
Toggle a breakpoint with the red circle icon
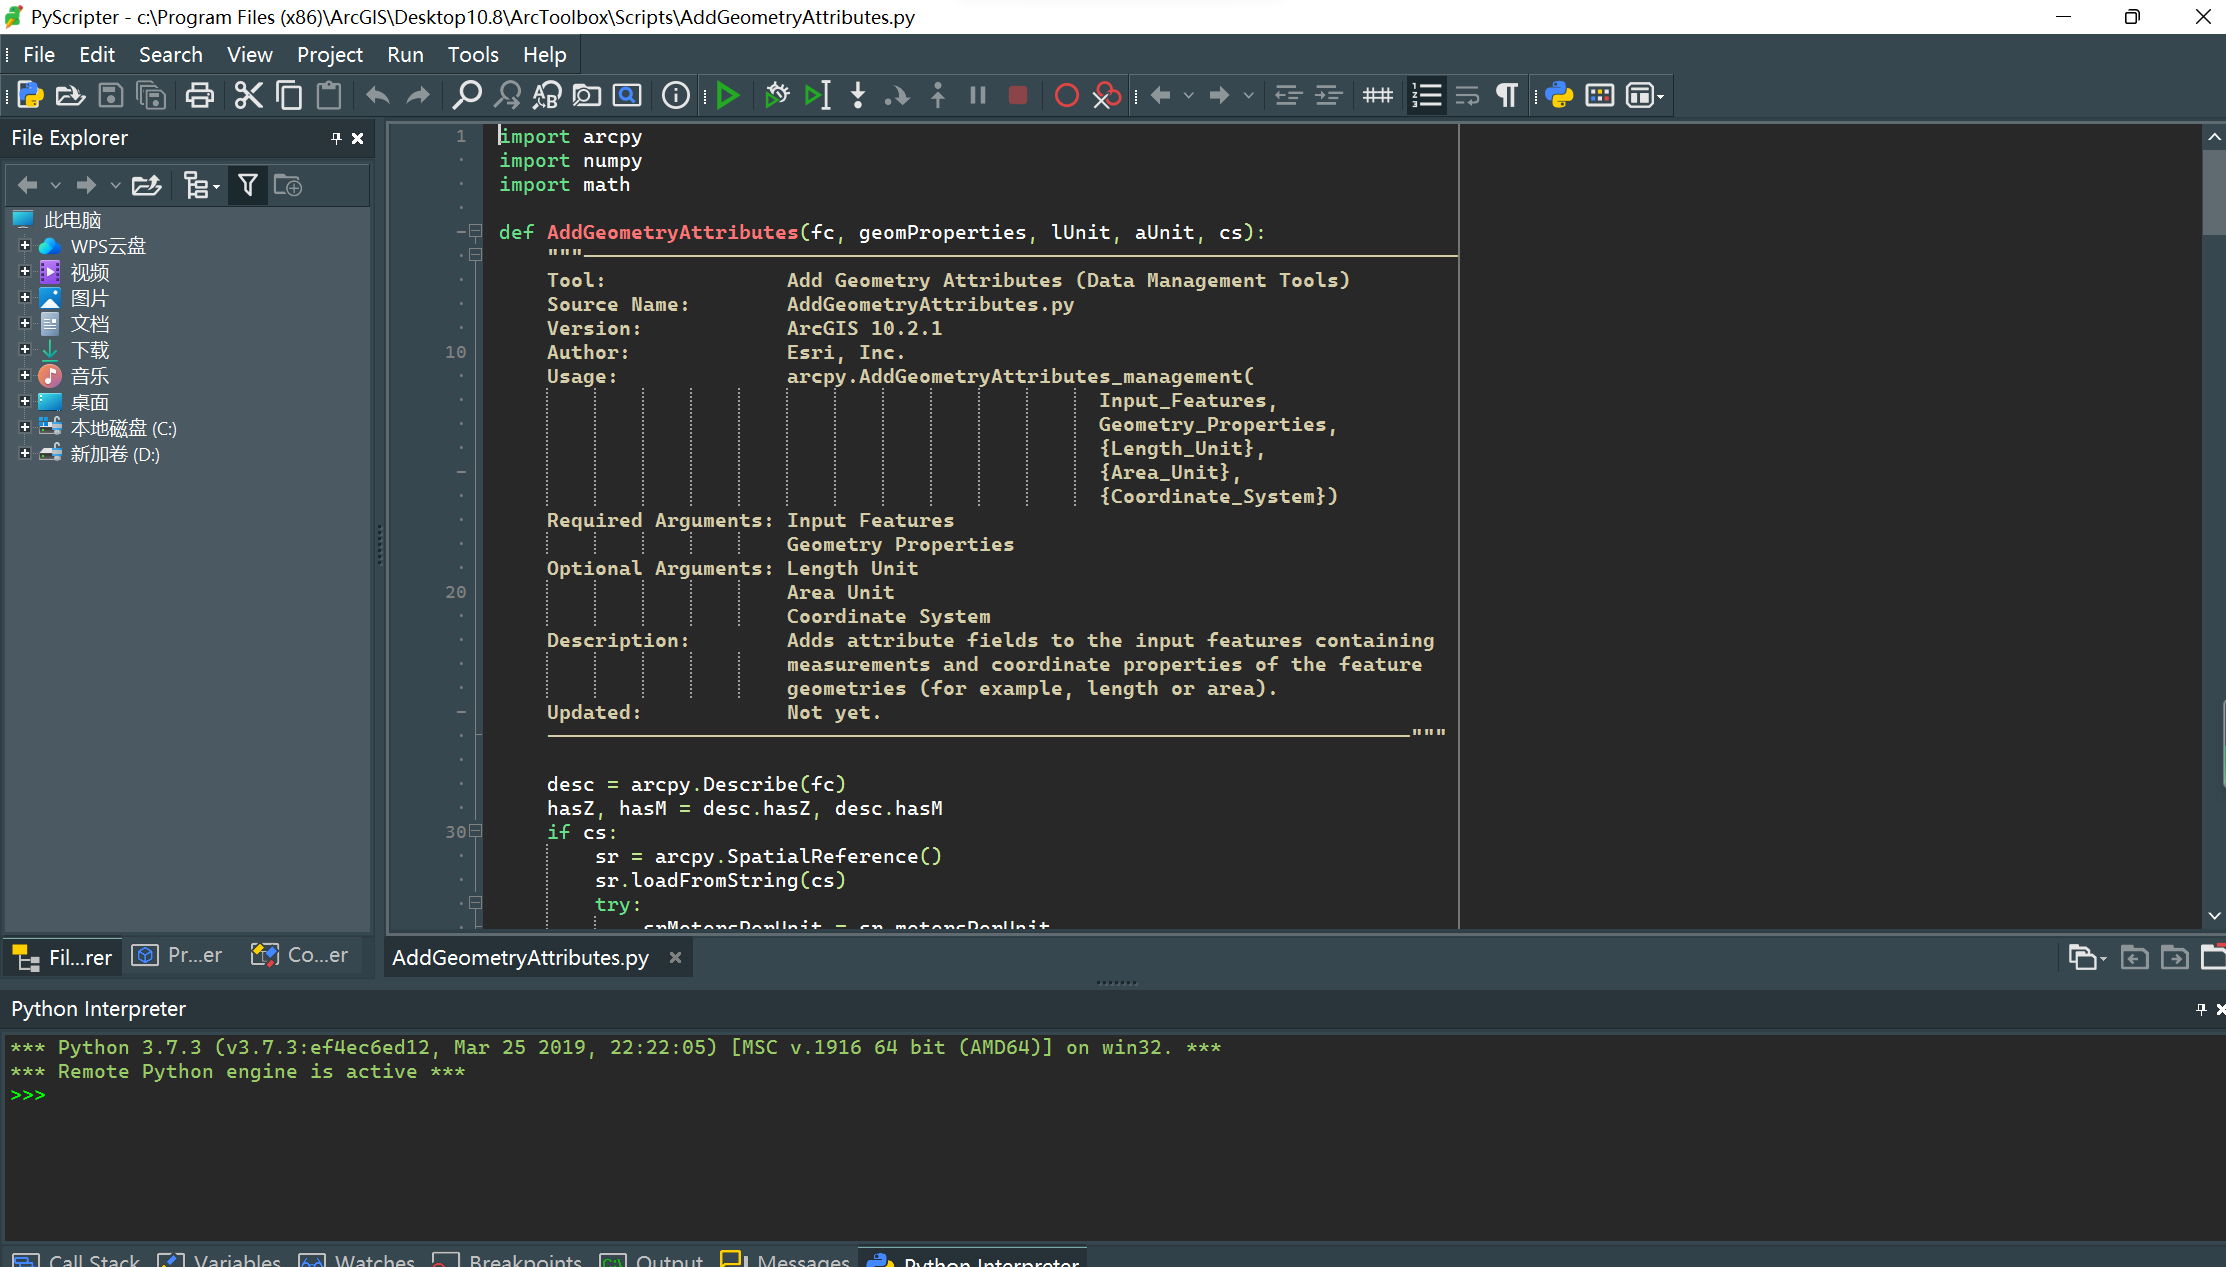[x=1066, y=96]
